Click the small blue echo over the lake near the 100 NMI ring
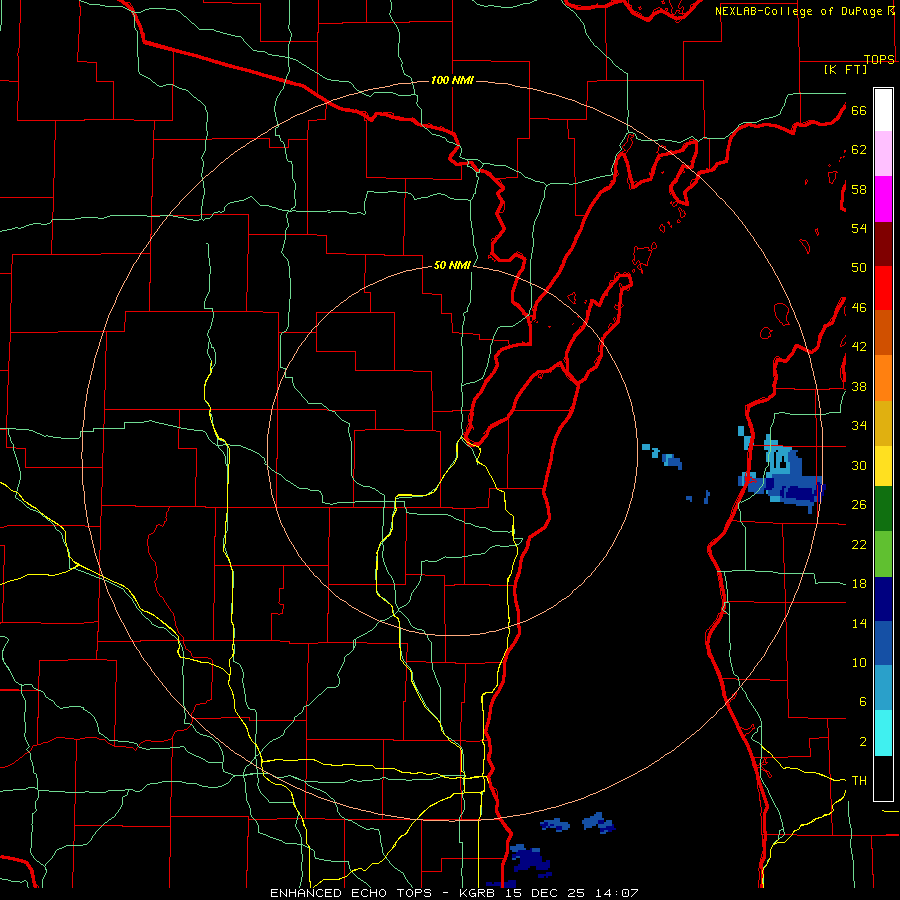The width and height of the screenshot is (900, 900). pyautogui.click(x=663, y=456)
